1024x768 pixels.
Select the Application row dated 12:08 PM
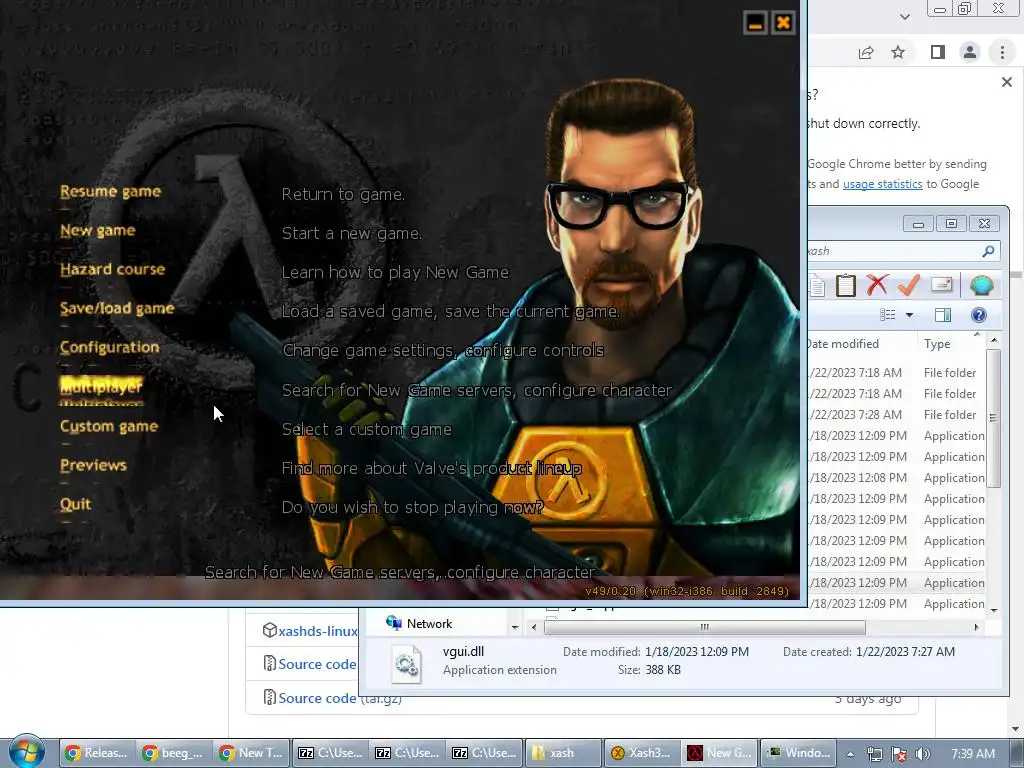tap(896, 478)
